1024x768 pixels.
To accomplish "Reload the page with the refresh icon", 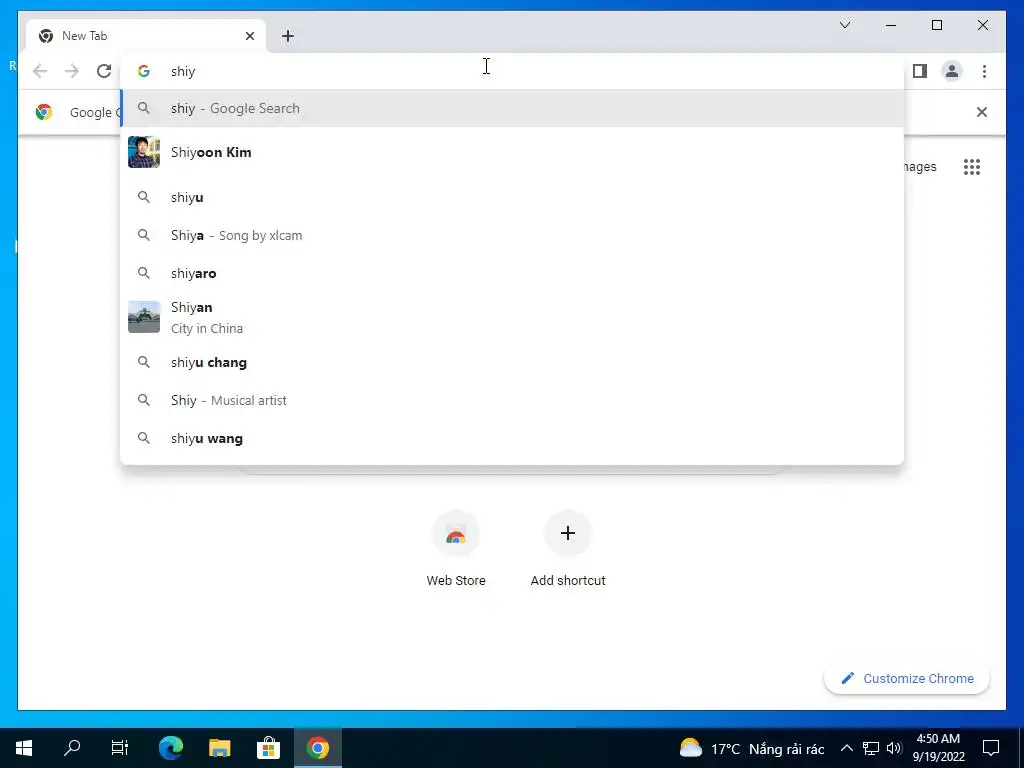I will click(x=104, y=71).
